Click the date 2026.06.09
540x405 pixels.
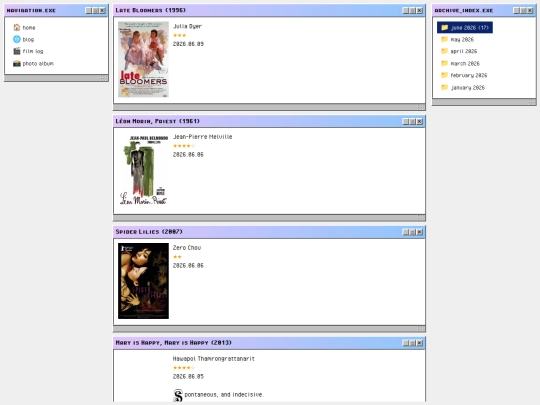pyautogui.click(x=188, y=44)
